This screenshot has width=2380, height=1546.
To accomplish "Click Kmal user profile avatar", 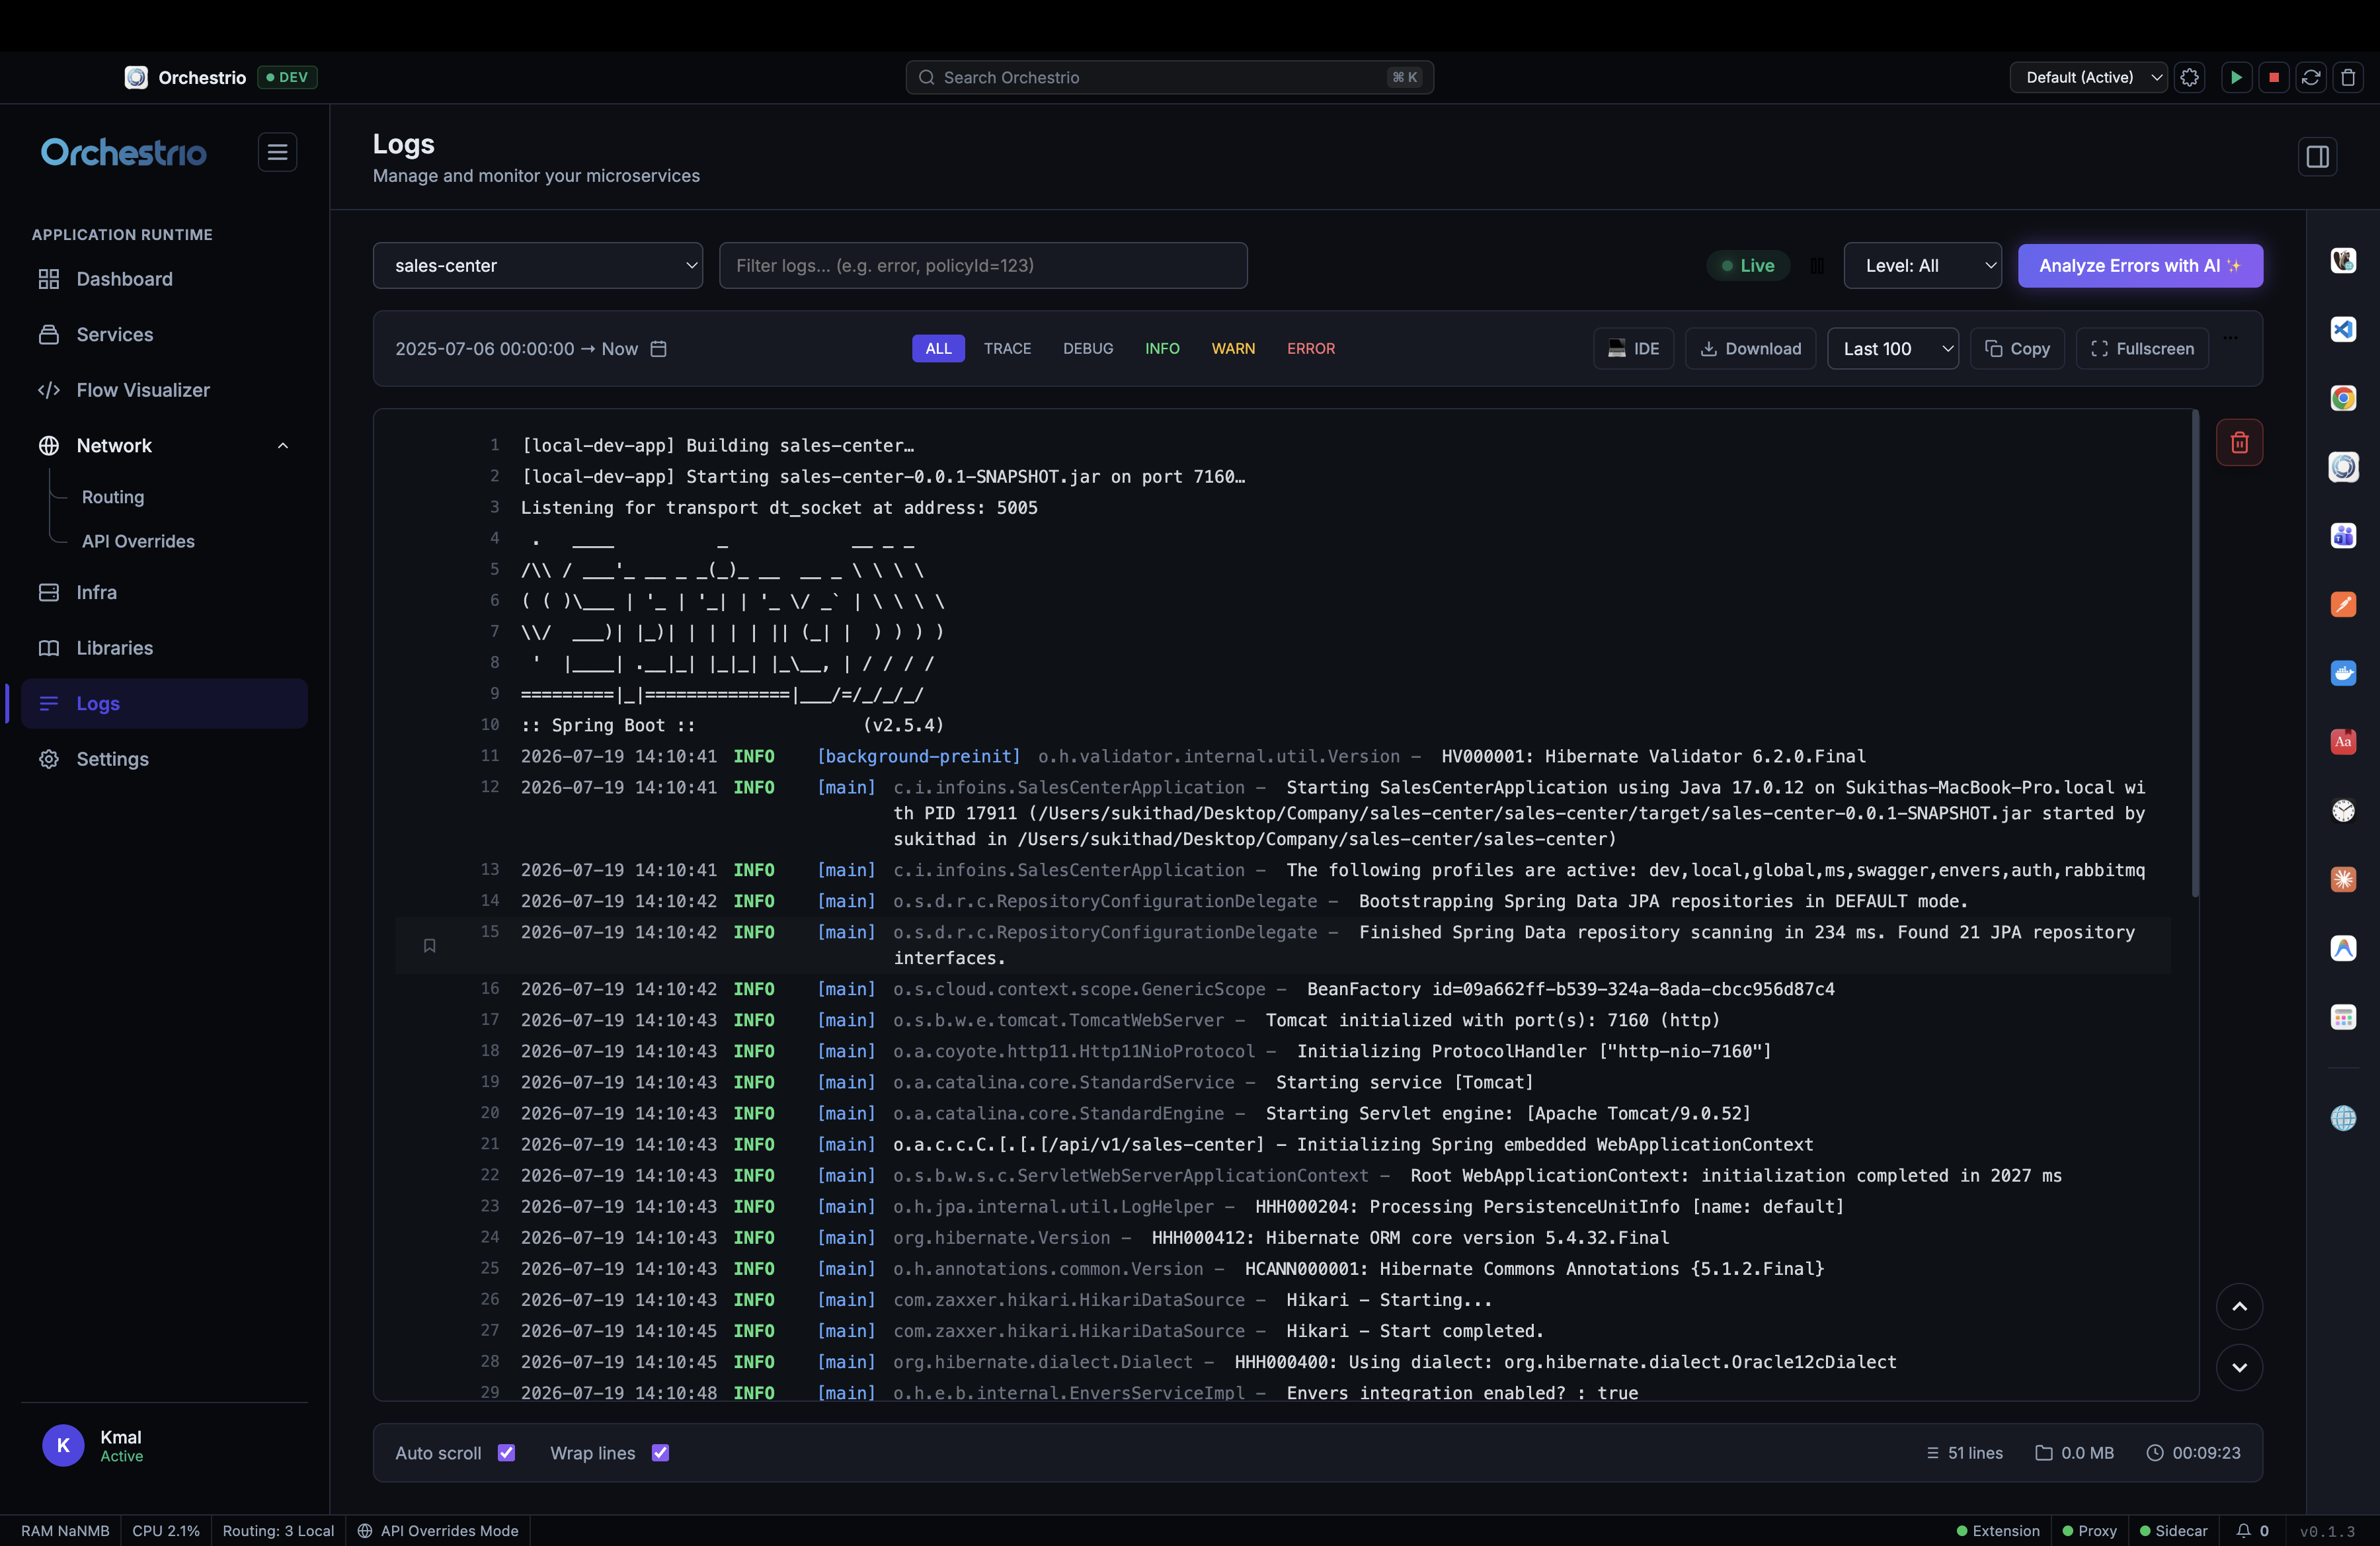I will coord(63,1445).
